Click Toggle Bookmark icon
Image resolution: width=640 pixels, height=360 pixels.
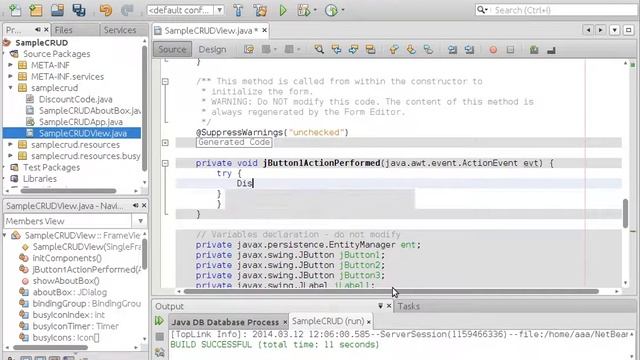[428, 49]
